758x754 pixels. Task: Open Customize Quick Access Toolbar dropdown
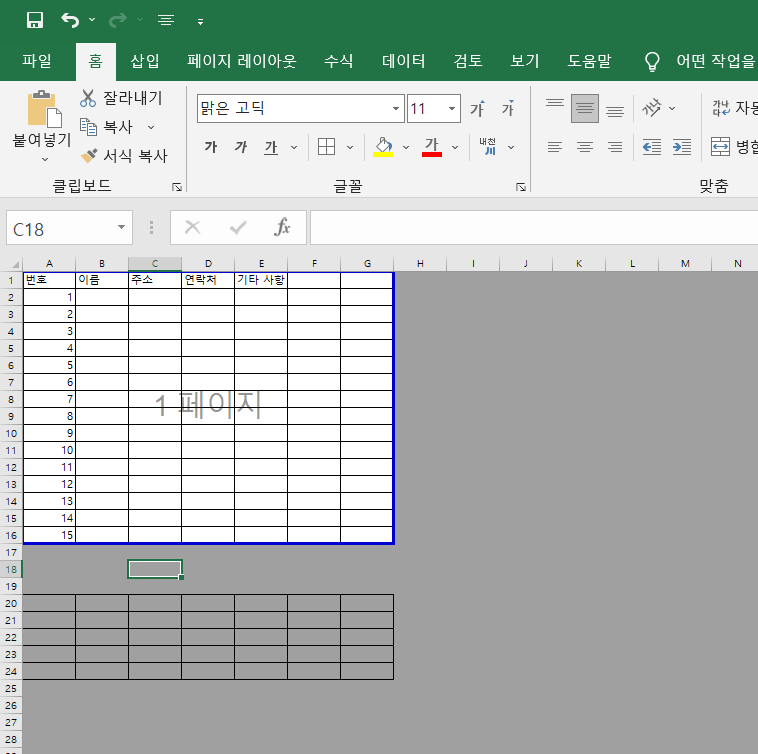click(x=200, y=21)
